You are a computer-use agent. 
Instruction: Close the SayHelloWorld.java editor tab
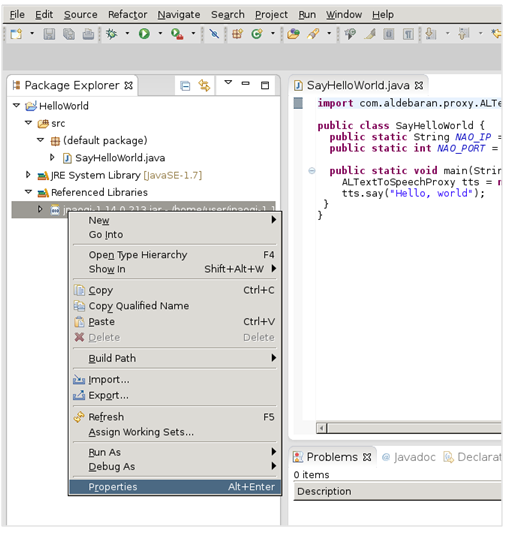click(419, 85)
